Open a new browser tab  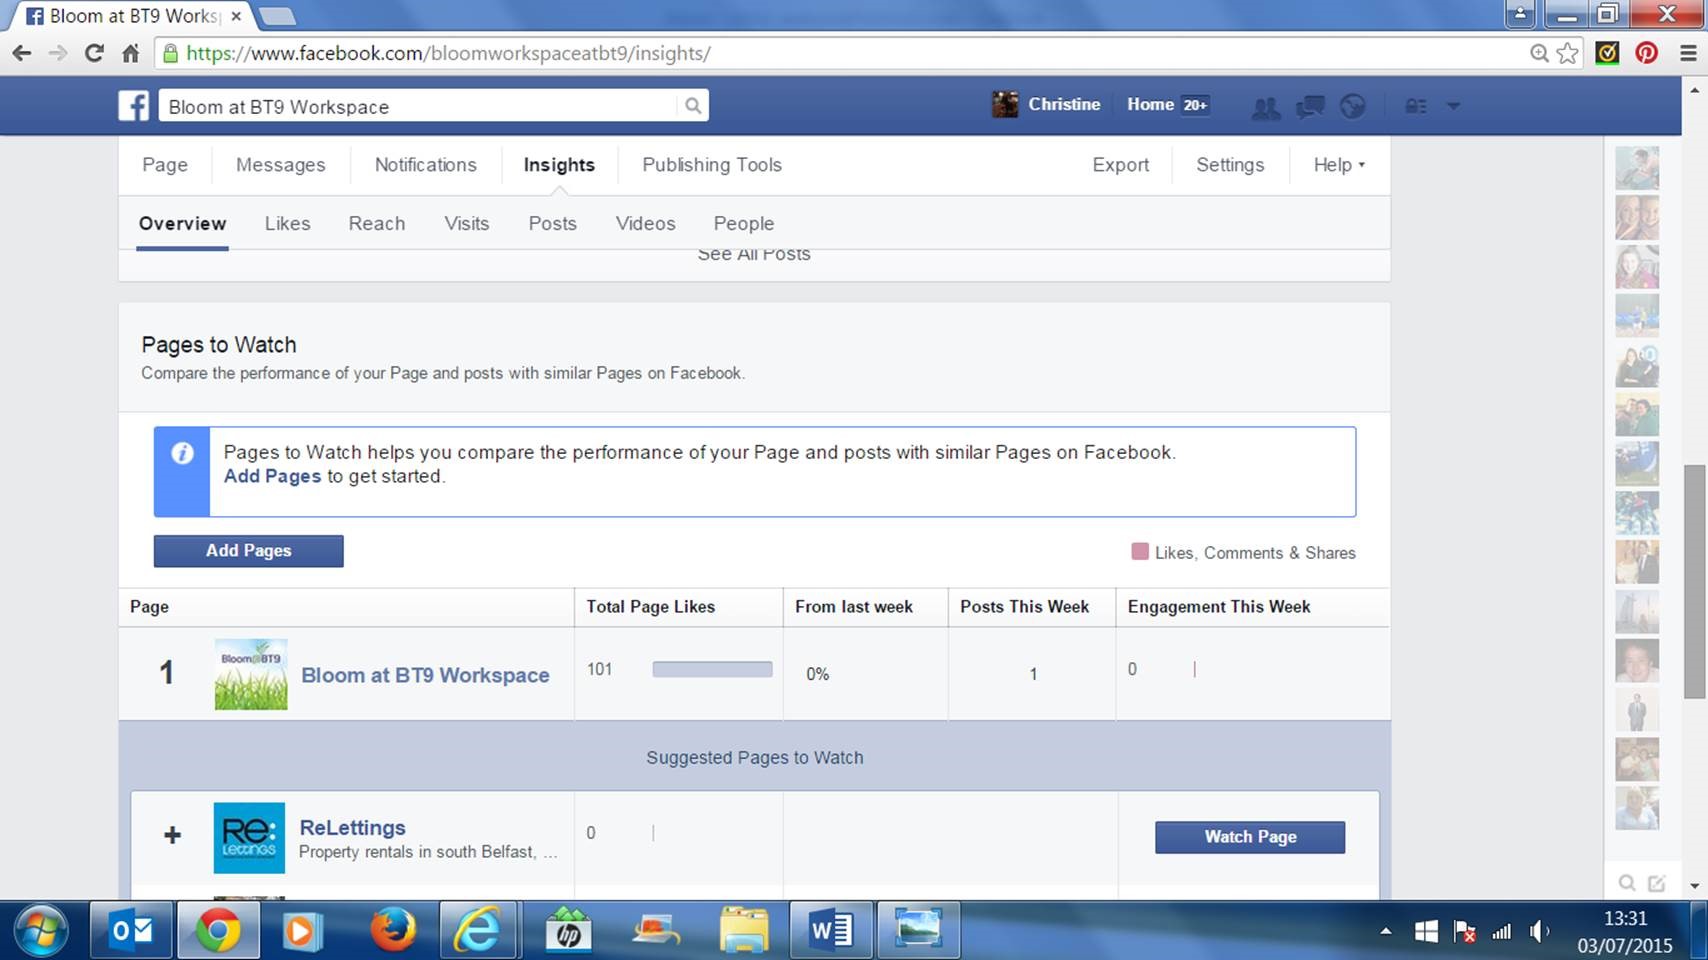point(277,16)
